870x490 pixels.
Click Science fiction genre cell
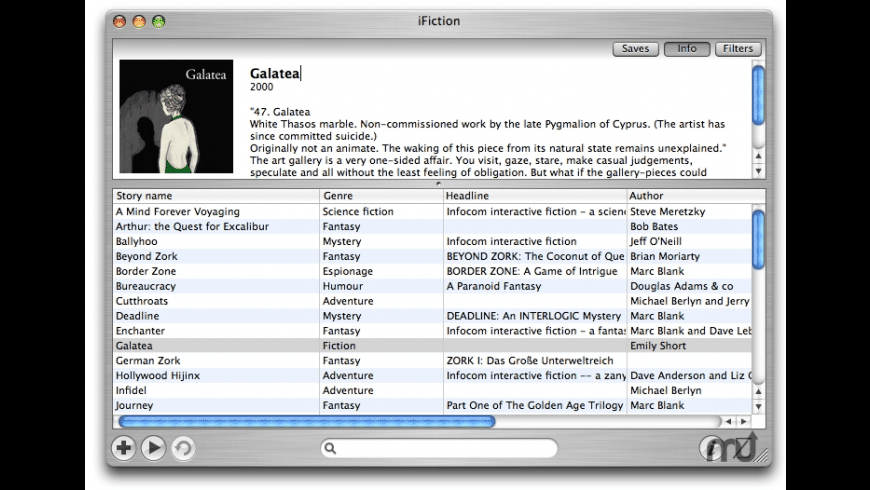358,211
